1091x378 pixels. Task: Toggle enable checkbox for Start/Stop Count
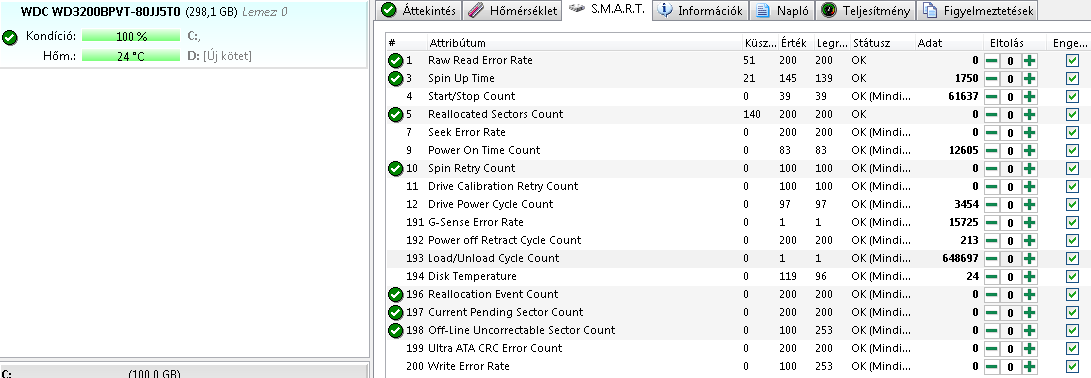(1072, 97)
